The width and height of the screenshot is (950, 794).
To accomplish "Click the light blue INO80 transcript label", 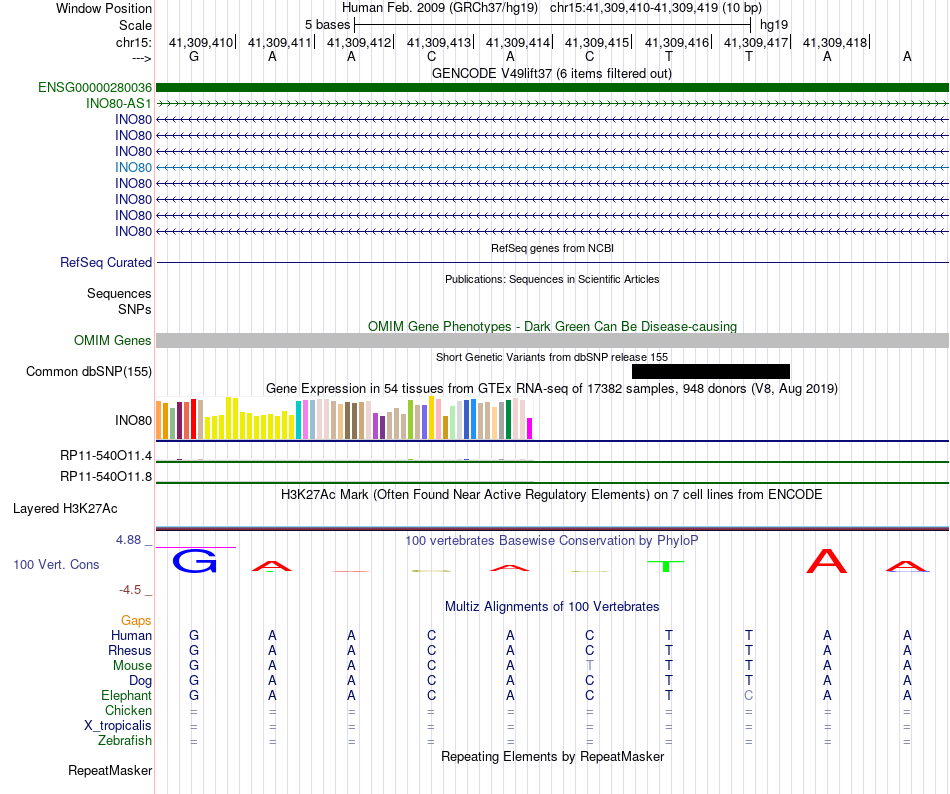I will coord(133,167).
